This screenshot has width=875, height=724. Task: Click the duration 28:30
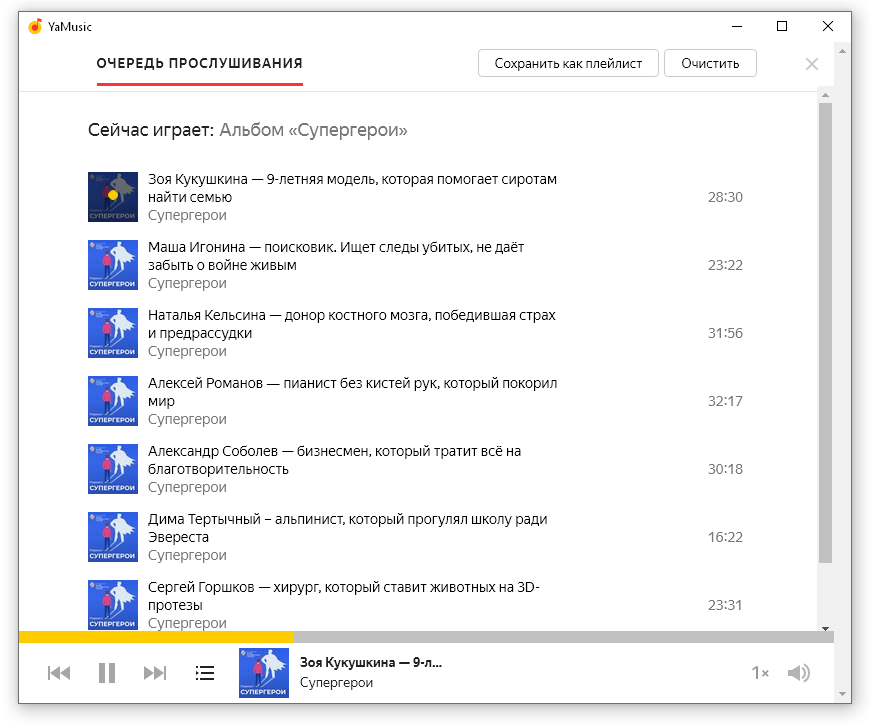[725, 197]
